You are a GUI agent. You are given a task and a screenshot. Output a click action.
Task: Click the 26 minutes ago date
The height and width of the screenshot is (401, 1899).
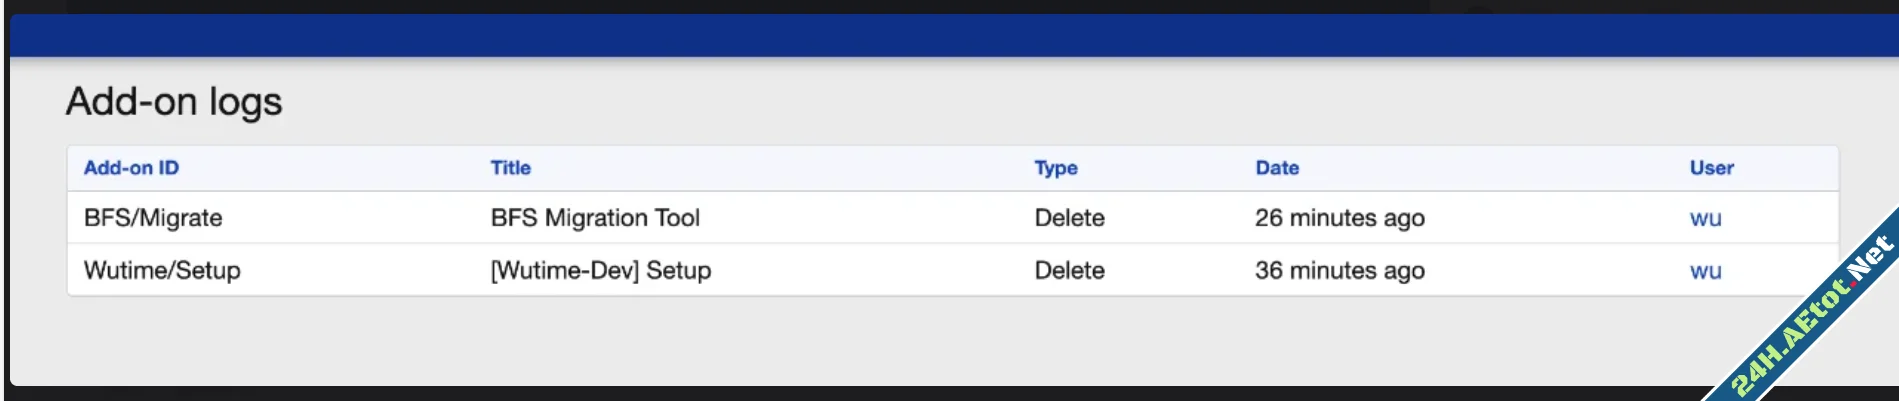[x=1339, y=218]
